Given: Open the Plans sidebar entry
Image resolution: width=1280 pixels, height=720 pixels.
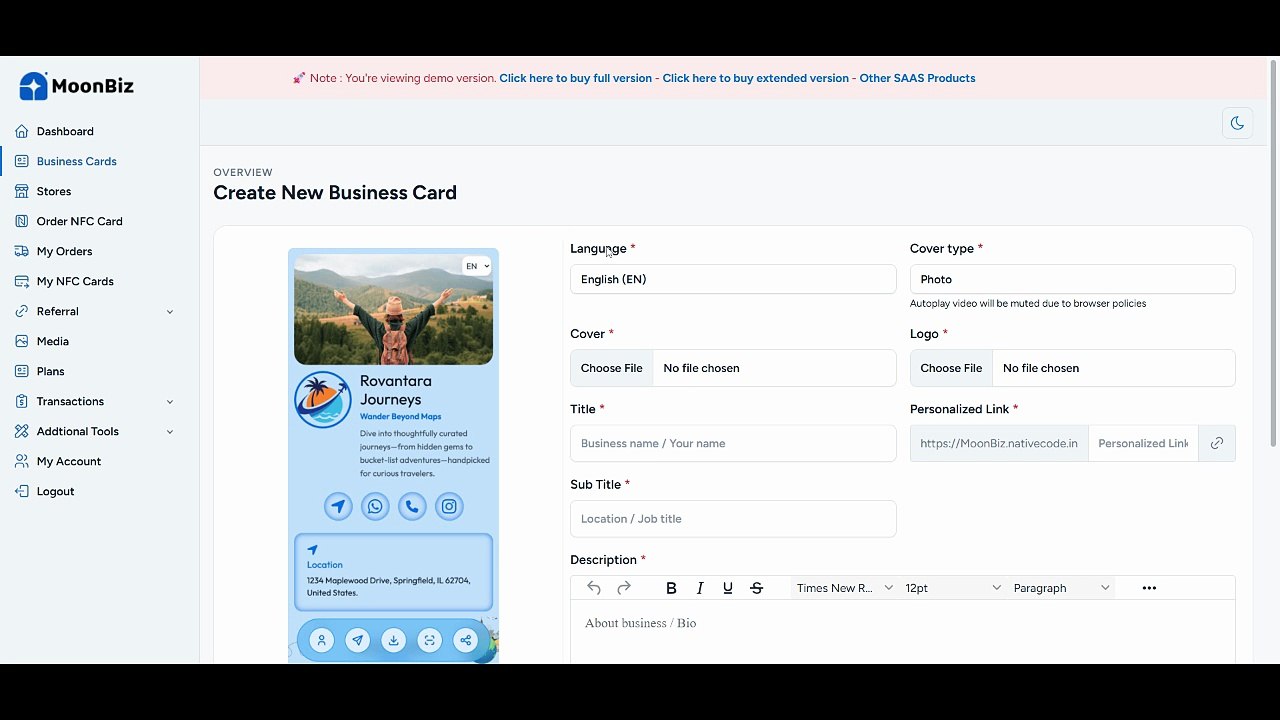Looking at the screenshot, I should [x=50, y=371].
